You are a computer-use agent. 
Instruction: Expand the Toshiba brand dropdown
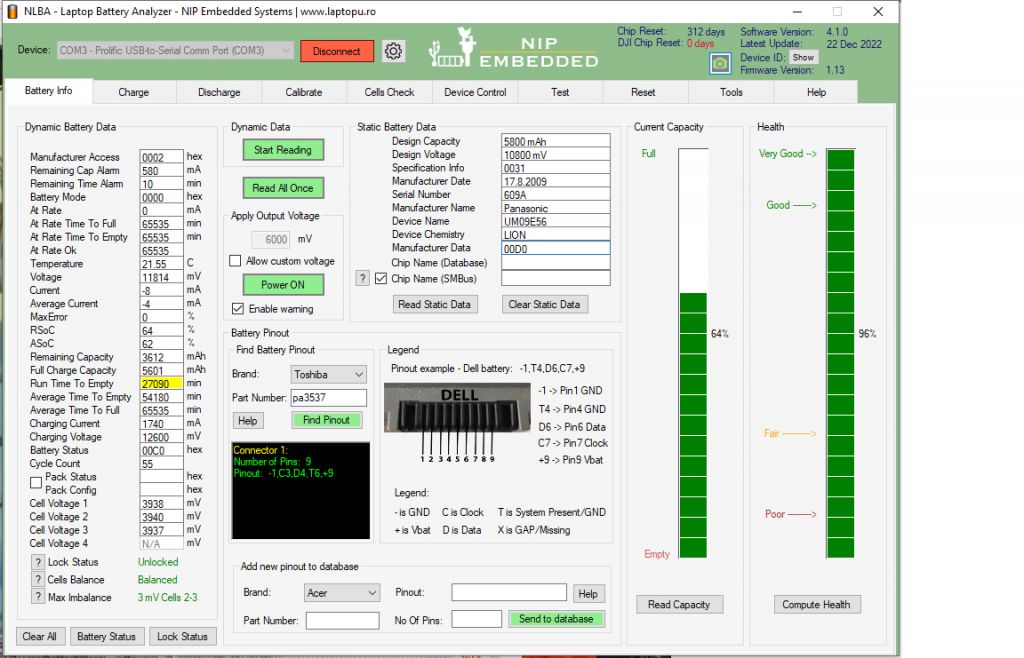[328, 374]
